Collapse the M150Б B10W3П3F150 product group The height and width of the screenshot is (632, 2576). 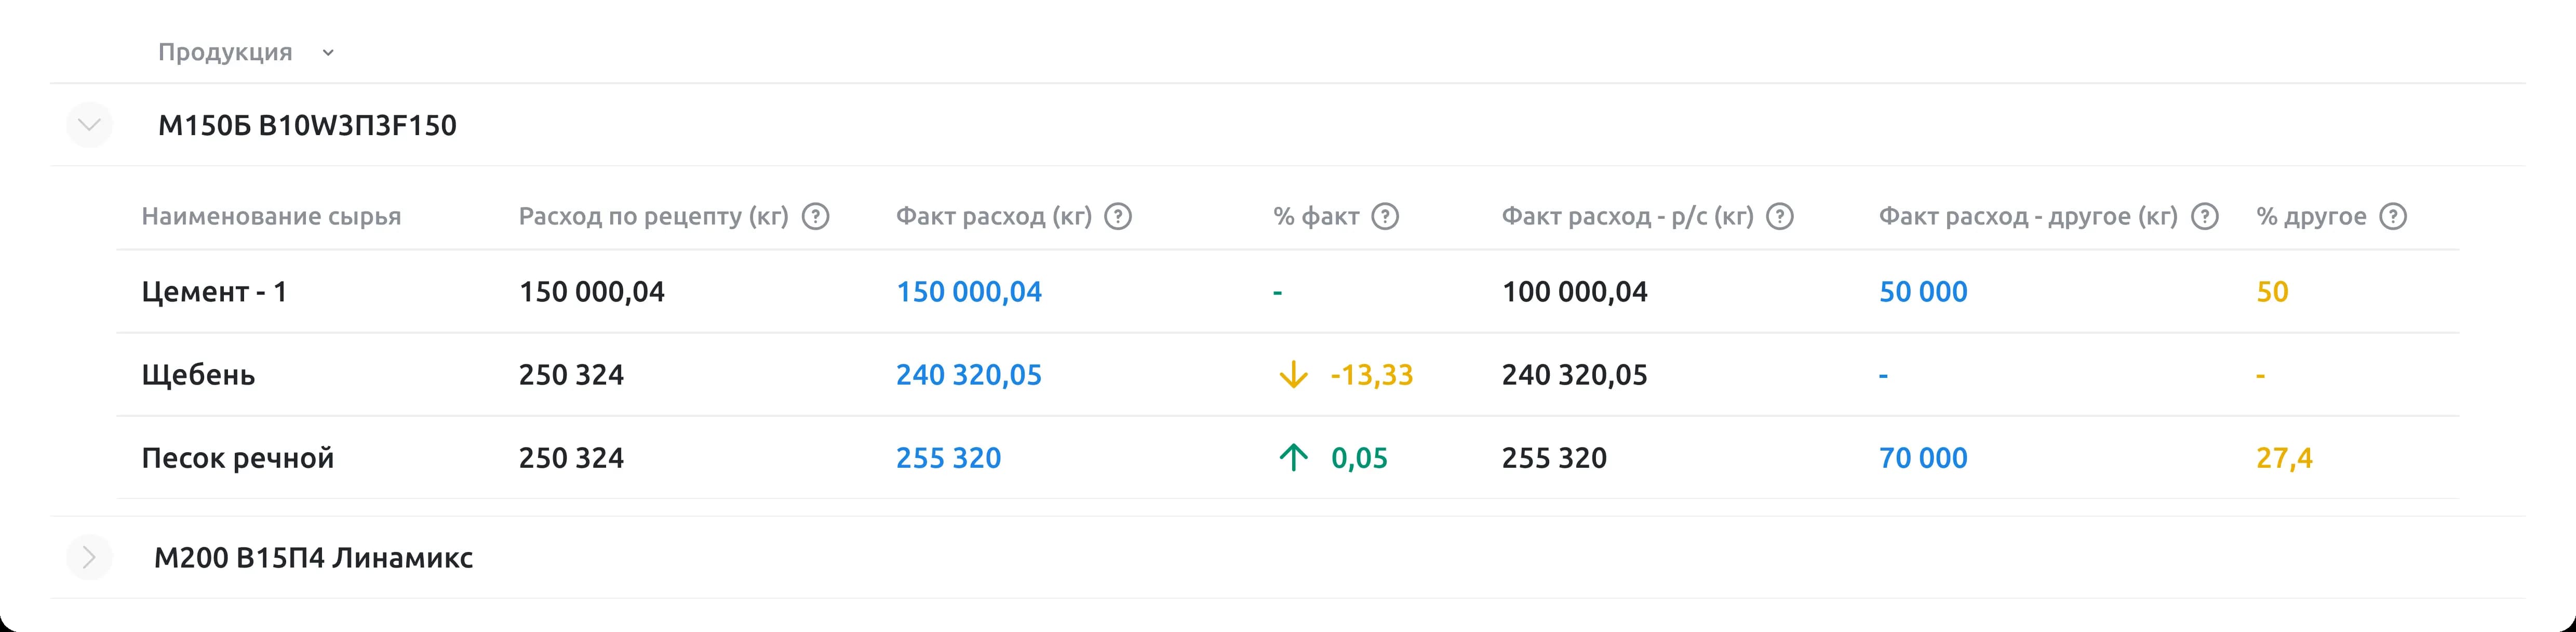point(89,126)
